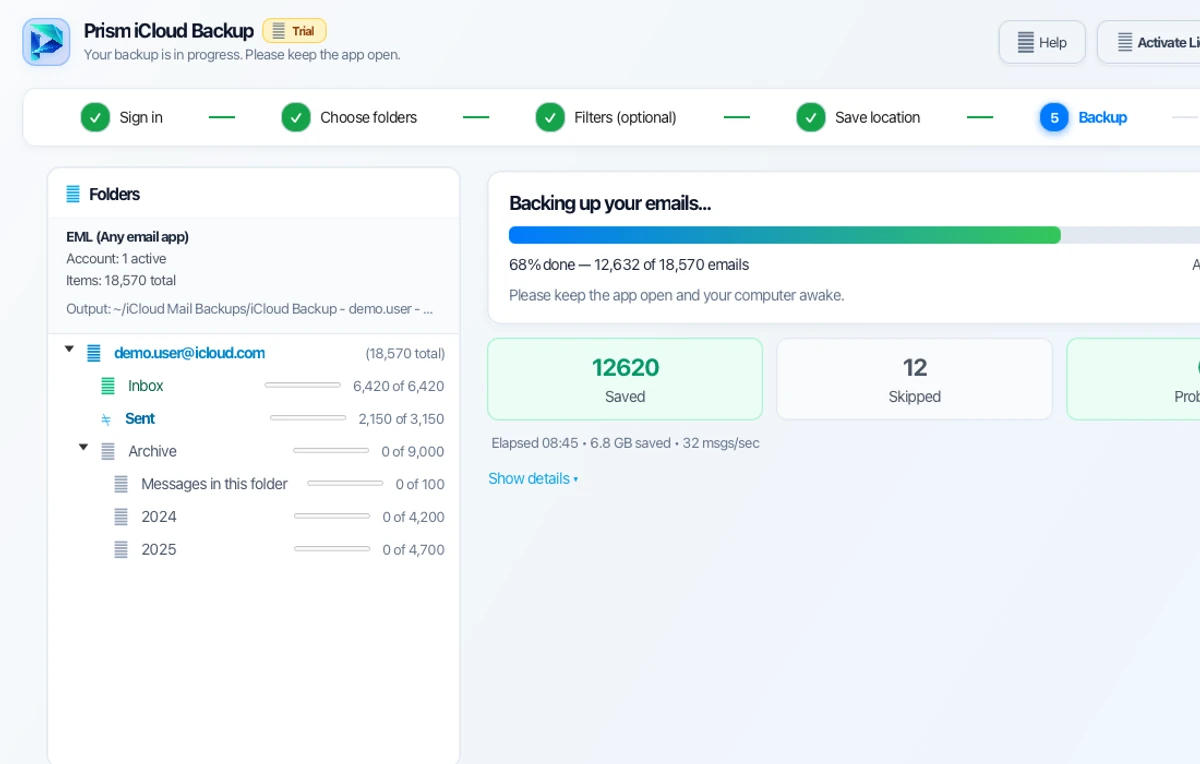Screen dimensions: 1200x764
Task: Click the Save location step checkmark
Action: point(811,117)
